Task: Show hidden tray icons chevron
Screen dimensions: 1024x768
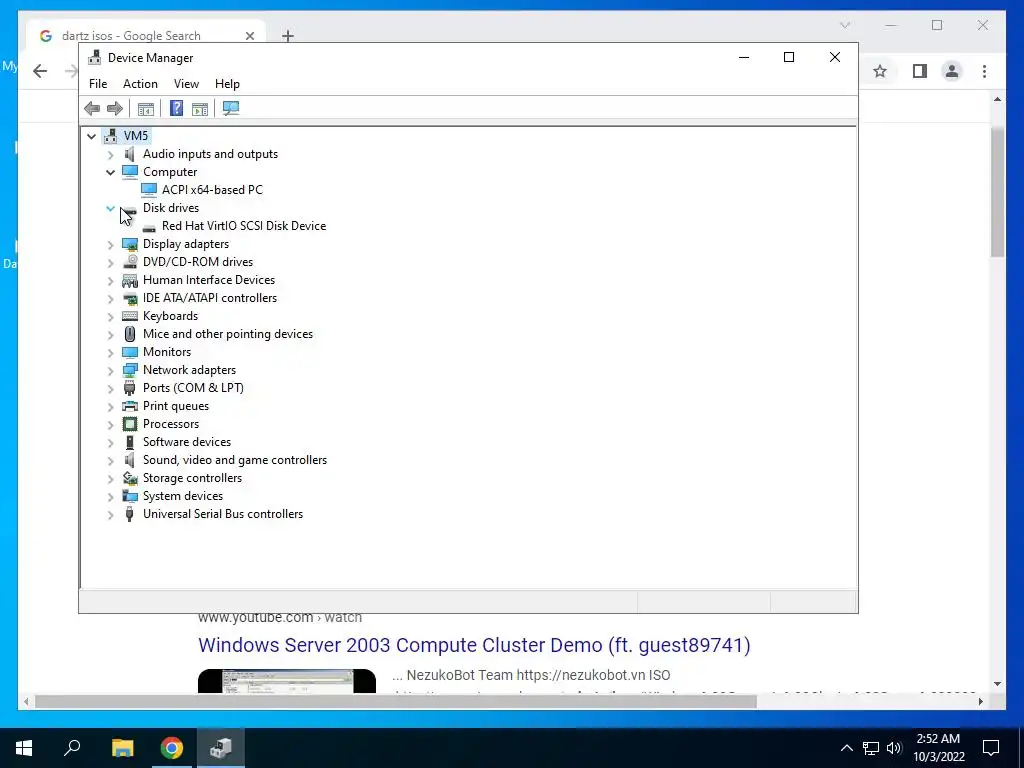Action: (x=846, y=748)
